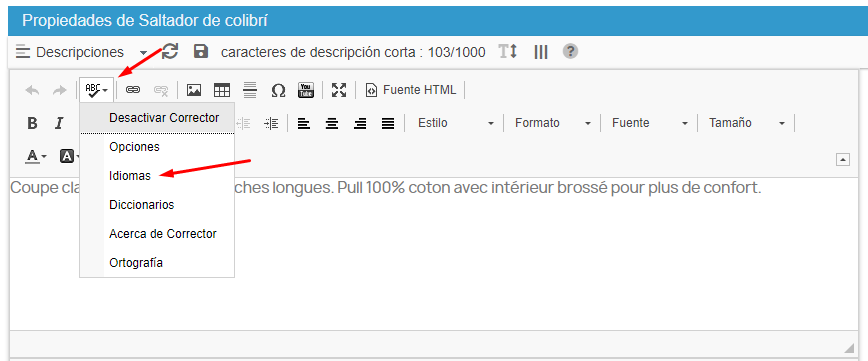This screenshot has width=868, height=361.
Task: Save the description with the floppy disk icon
Action: [200, 52]
